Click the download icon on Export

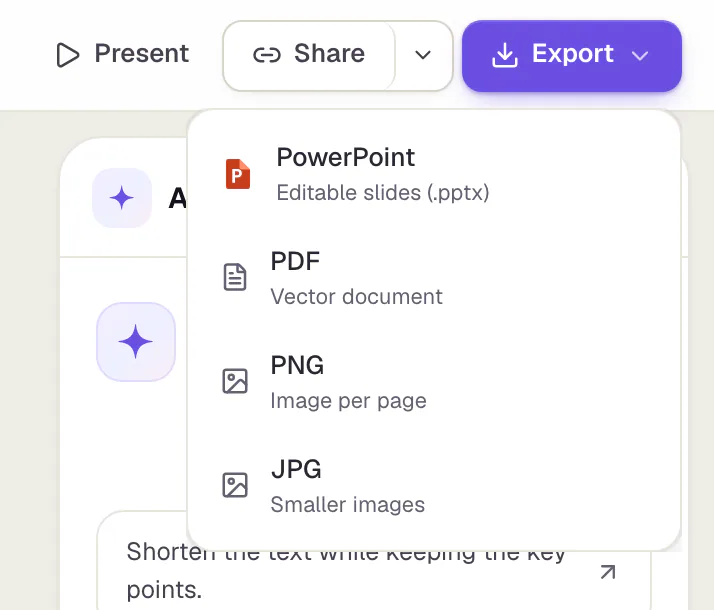[505, 56]
